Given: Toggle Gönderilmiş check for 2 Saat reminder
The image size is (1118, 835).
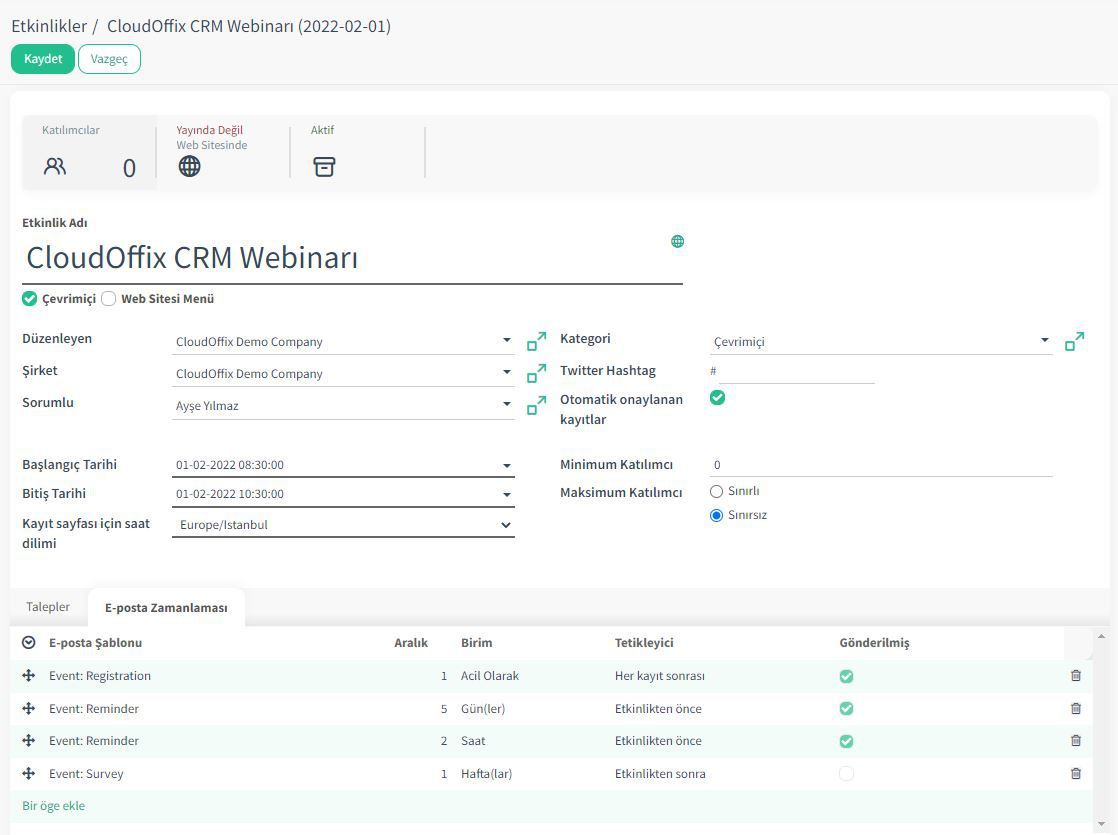Looking at the screenshot, I should (846, 741).
